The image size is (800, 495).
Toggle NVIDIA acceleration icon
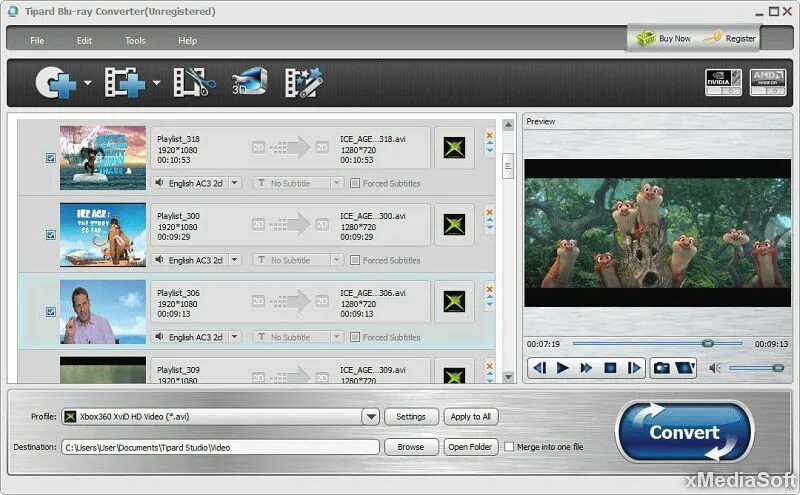[723, 82]
